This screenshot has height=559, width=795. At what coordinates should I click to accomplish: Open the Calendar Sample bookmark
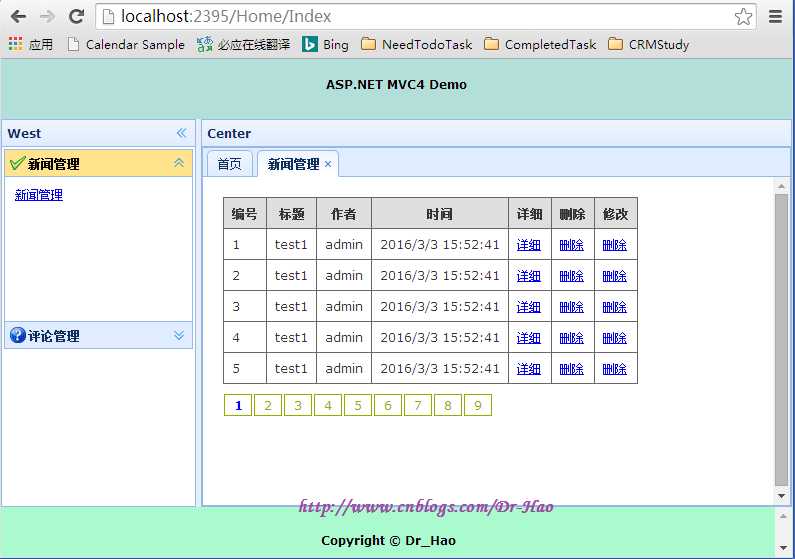126,45
